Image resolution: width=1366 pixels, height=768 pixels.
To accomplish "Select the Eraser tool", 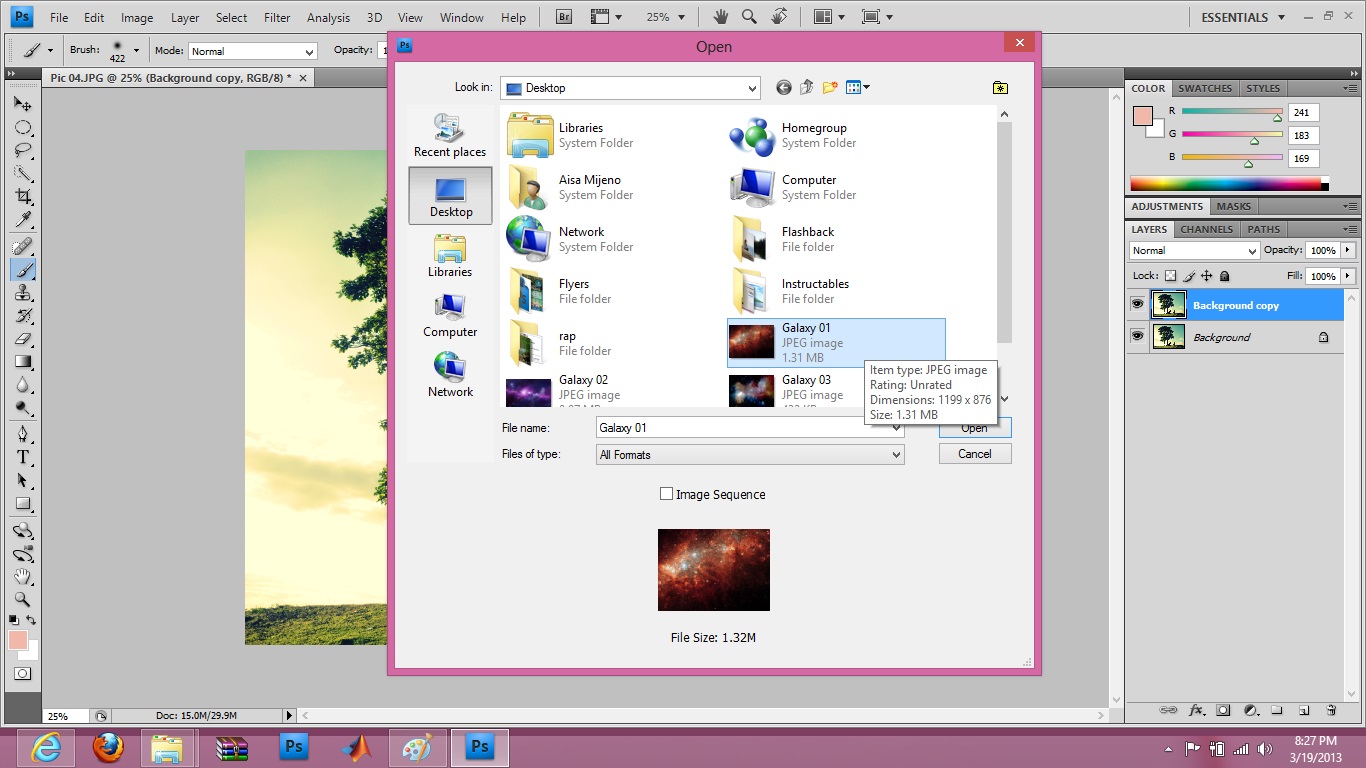I will click(x=23, y=339).
